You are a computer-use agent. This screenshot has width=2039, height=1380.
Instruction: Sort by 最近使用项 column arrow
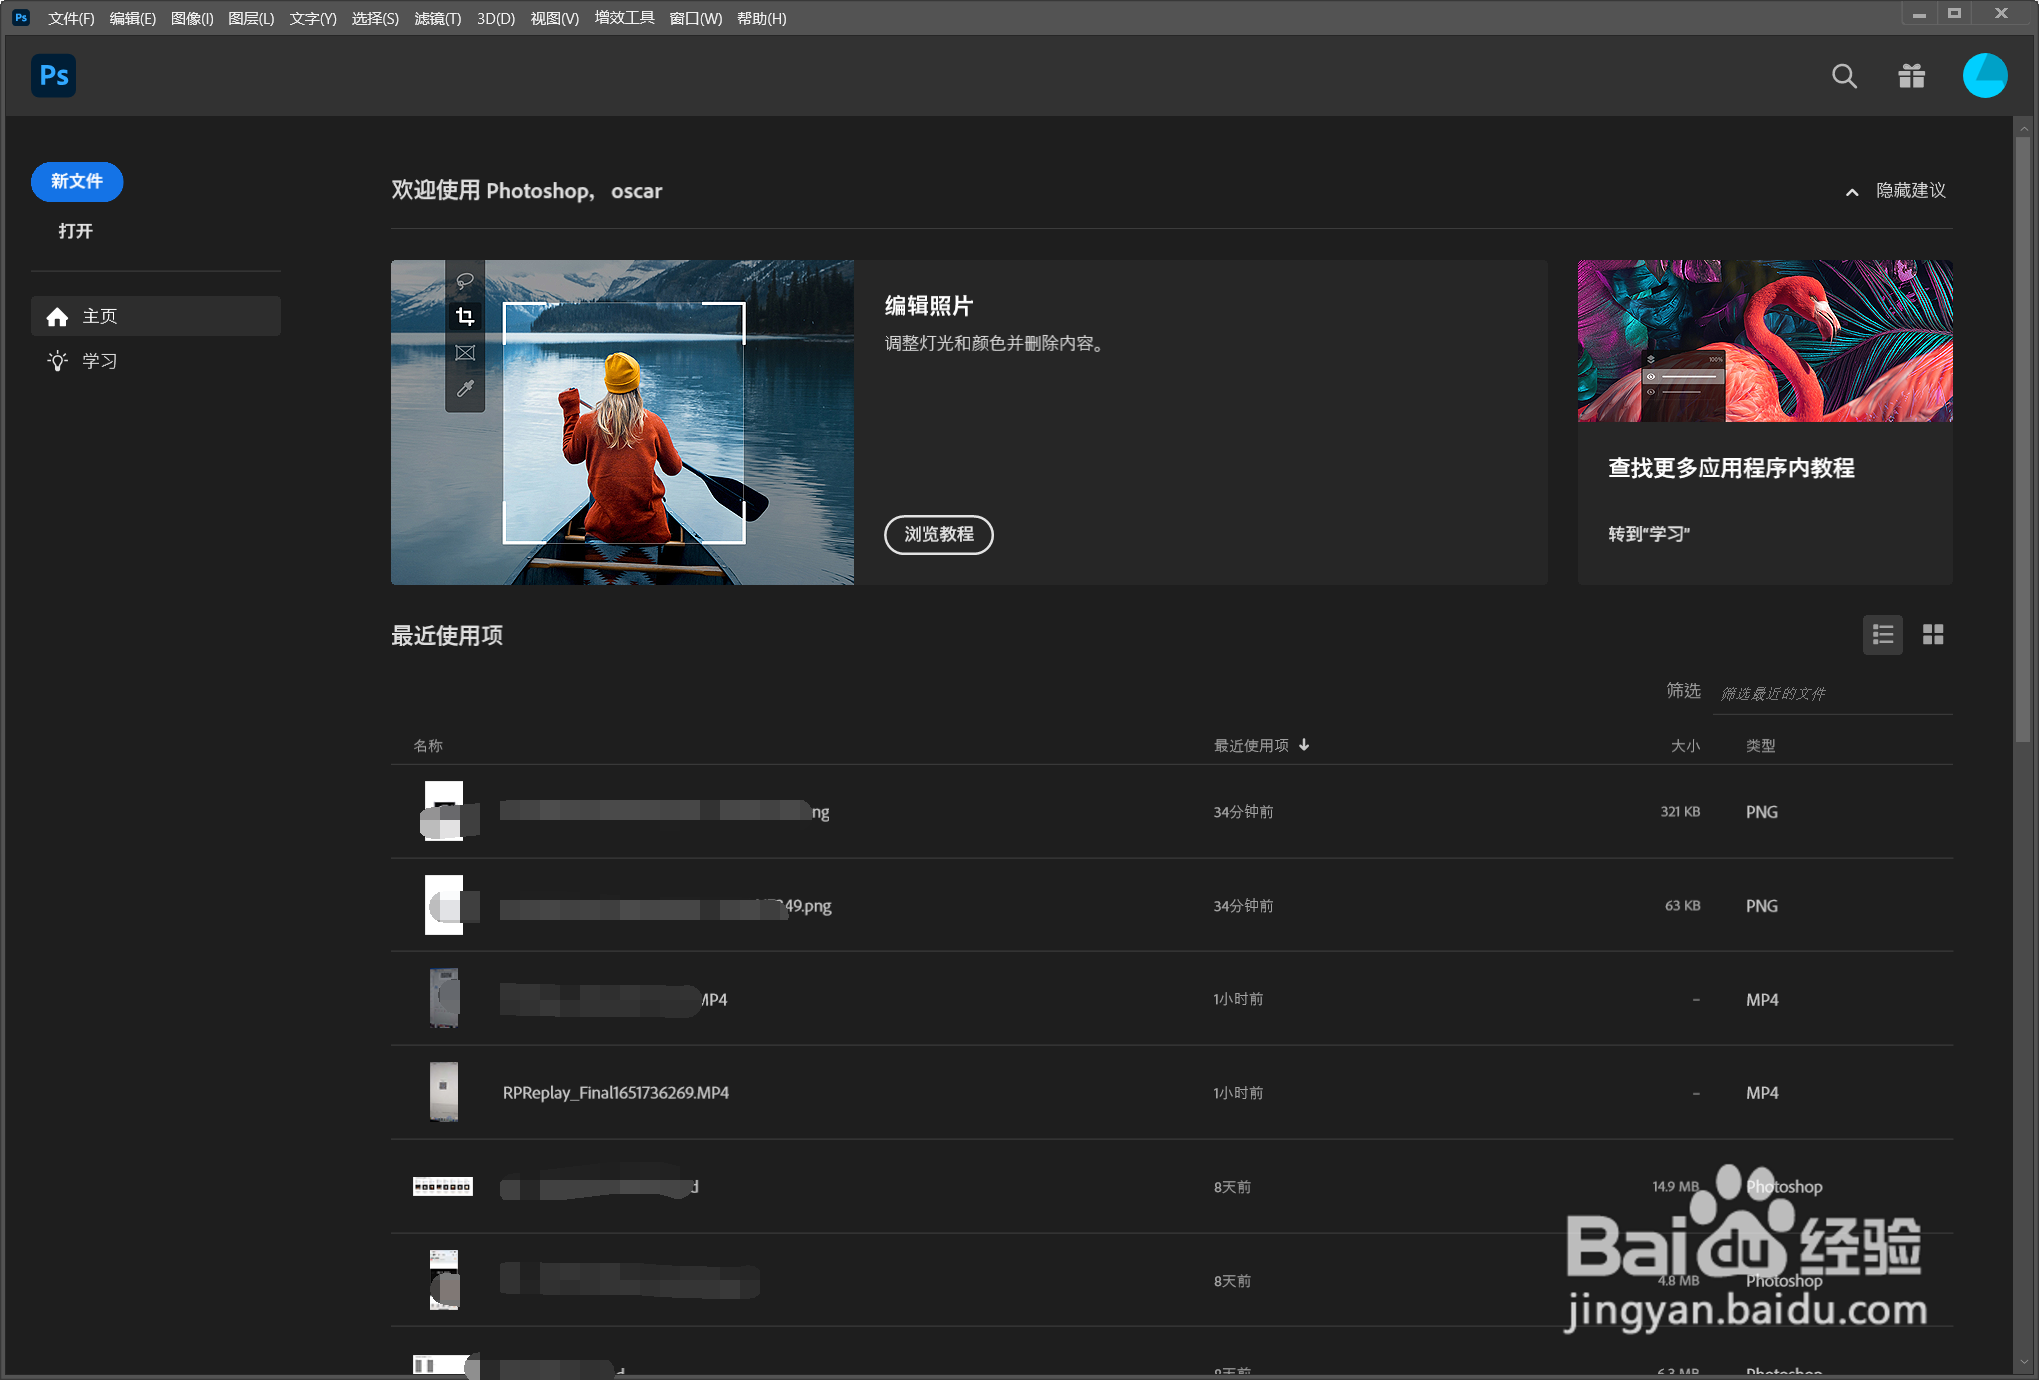pyautogui.click(x=1303, y=745)
